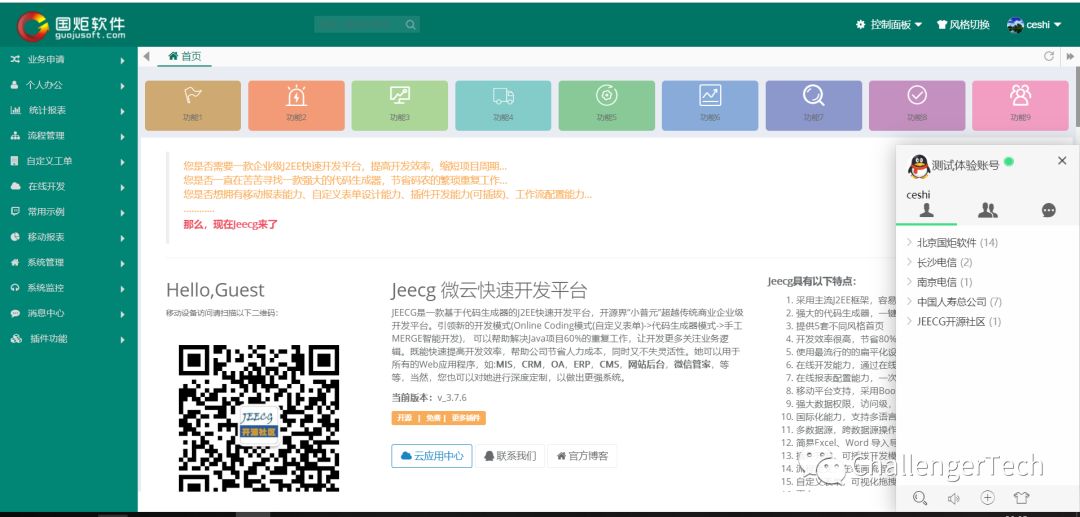The image size is (1080, 517).
Task: Click the page vertical scrollbar
Action: (1077, 96)
